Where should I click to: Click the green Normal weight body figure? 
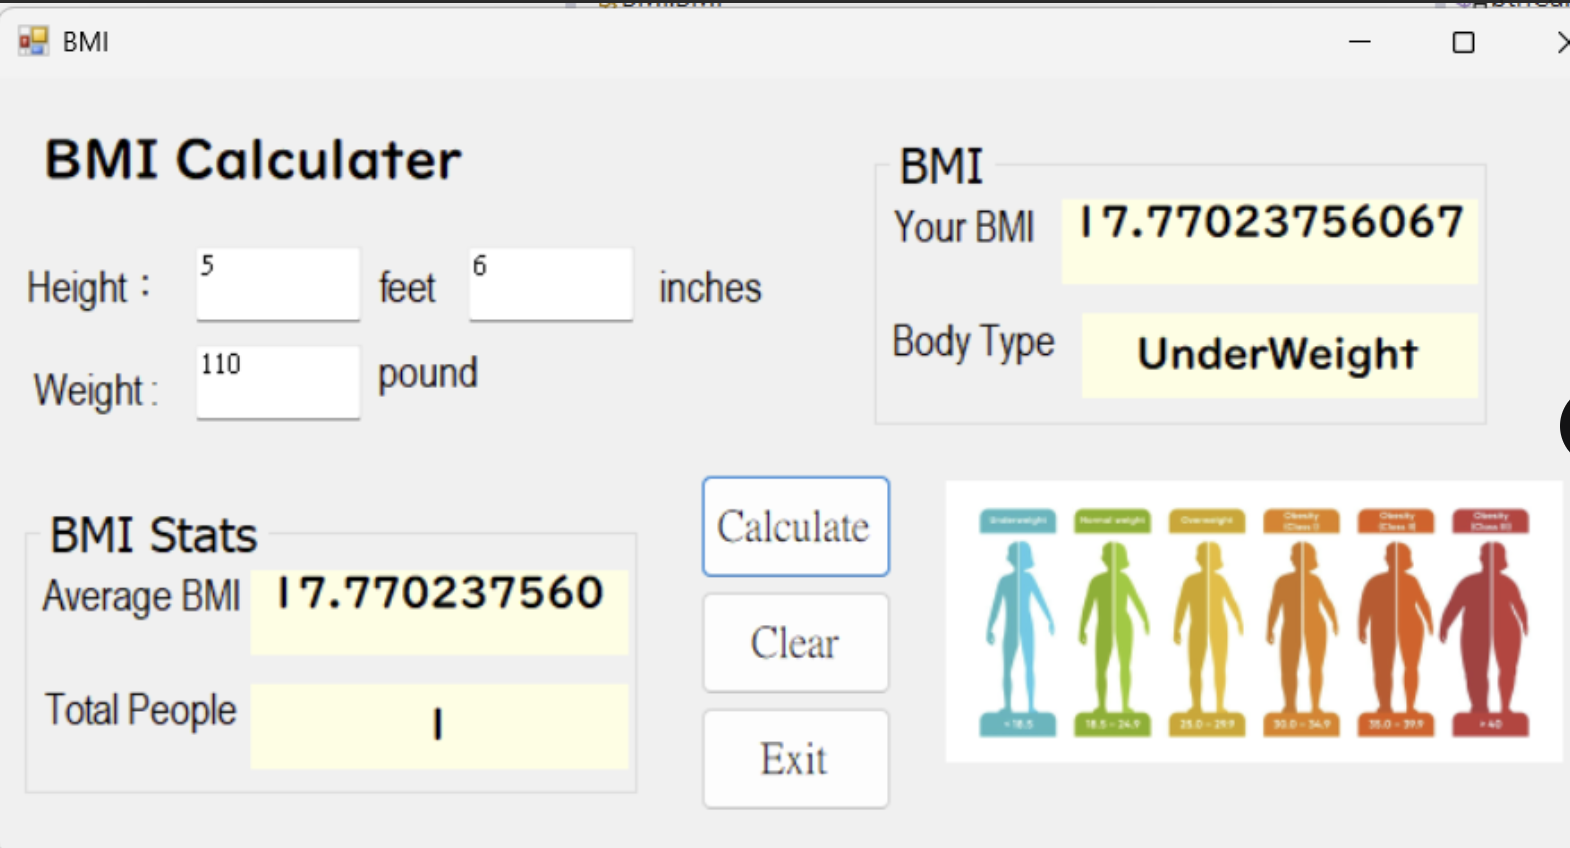click(1112, 625)
